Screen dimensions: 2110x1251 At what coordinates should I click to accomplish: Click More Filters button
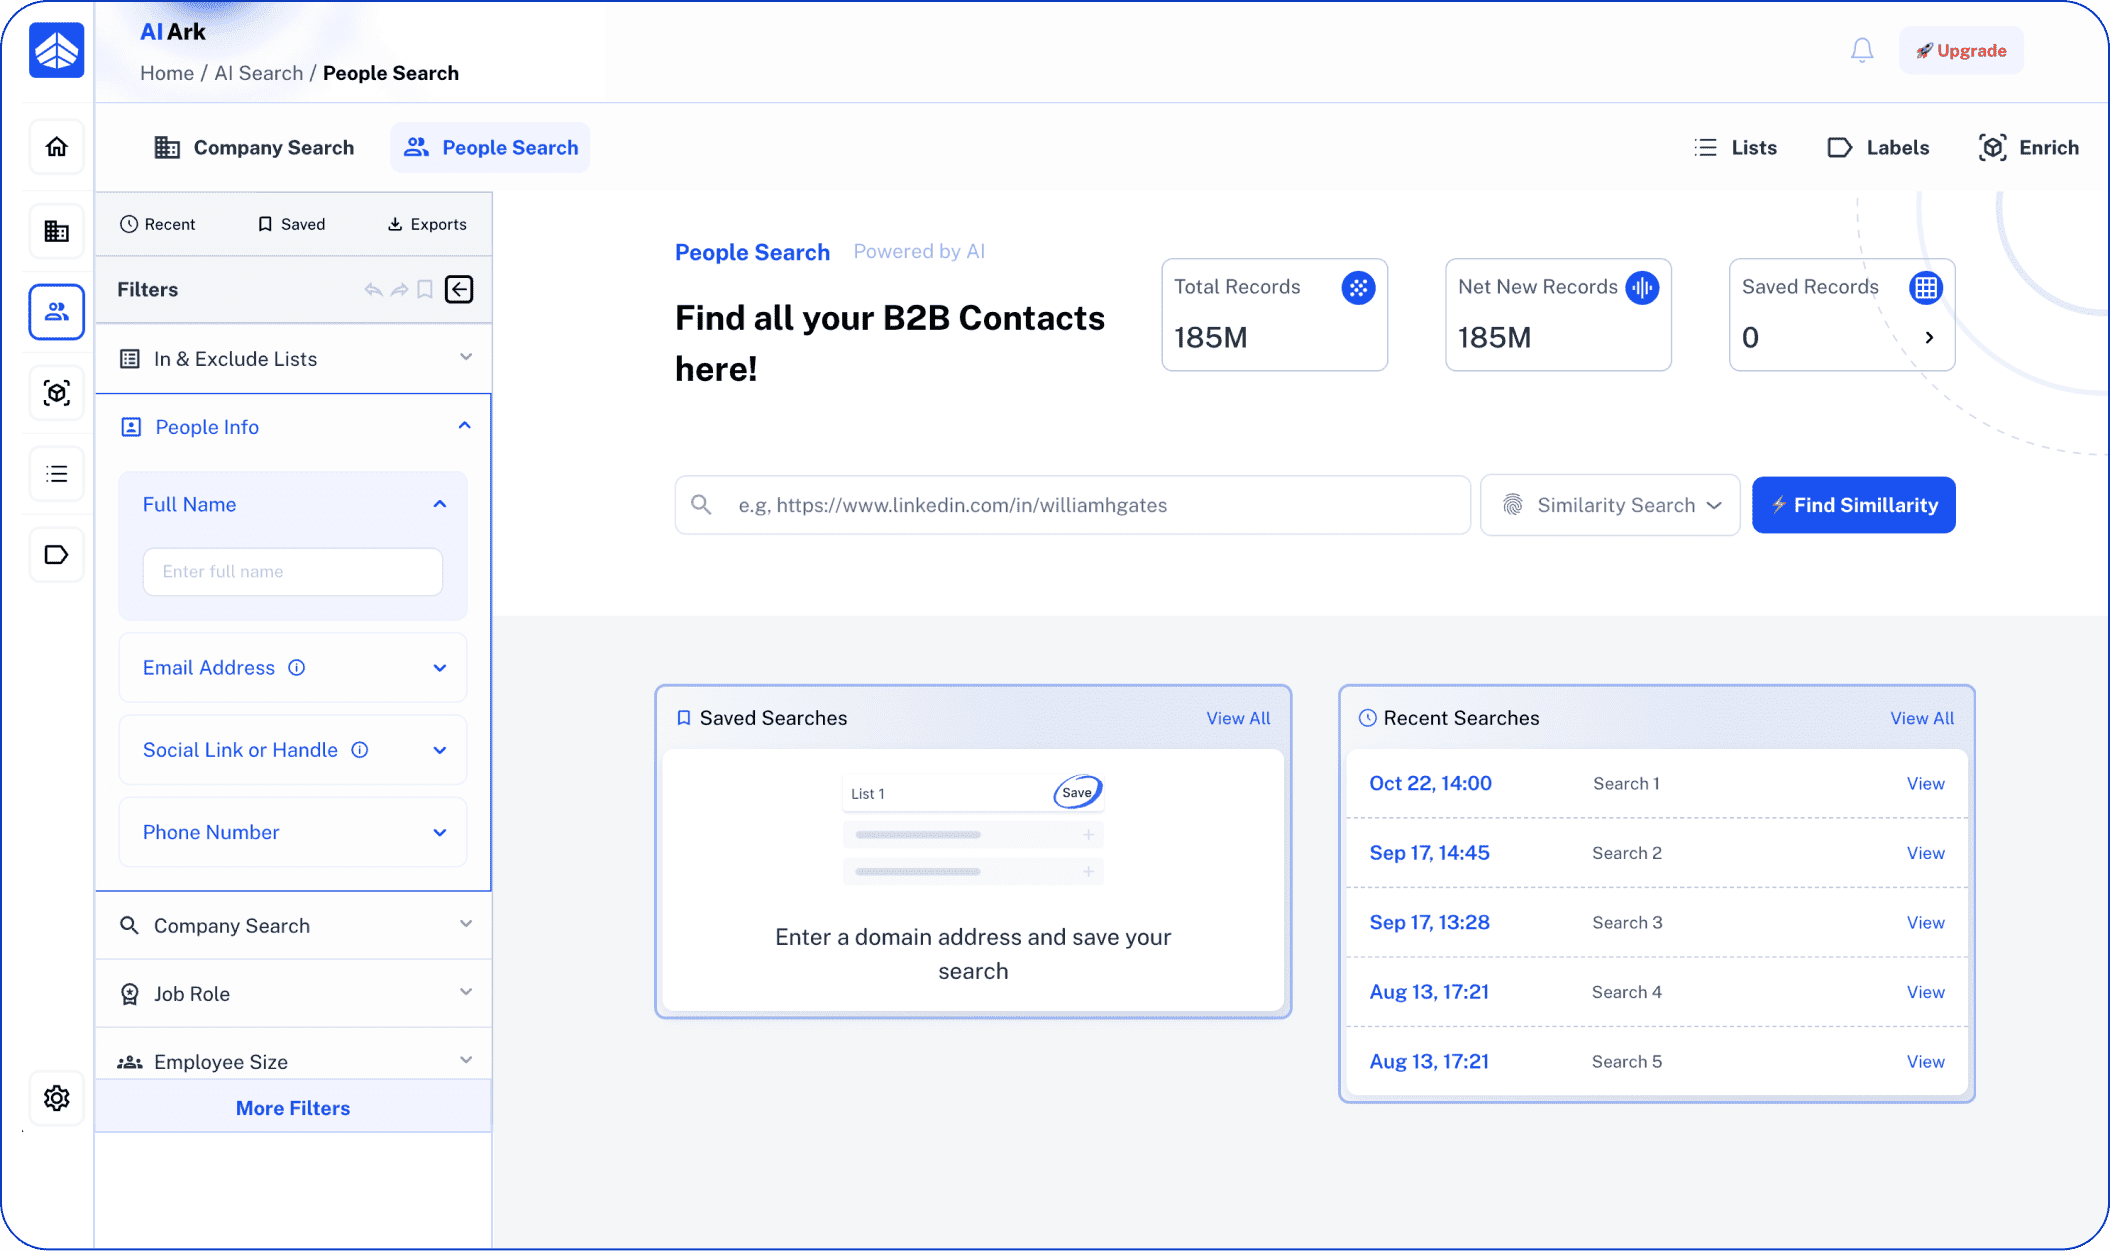(293, 1108)
